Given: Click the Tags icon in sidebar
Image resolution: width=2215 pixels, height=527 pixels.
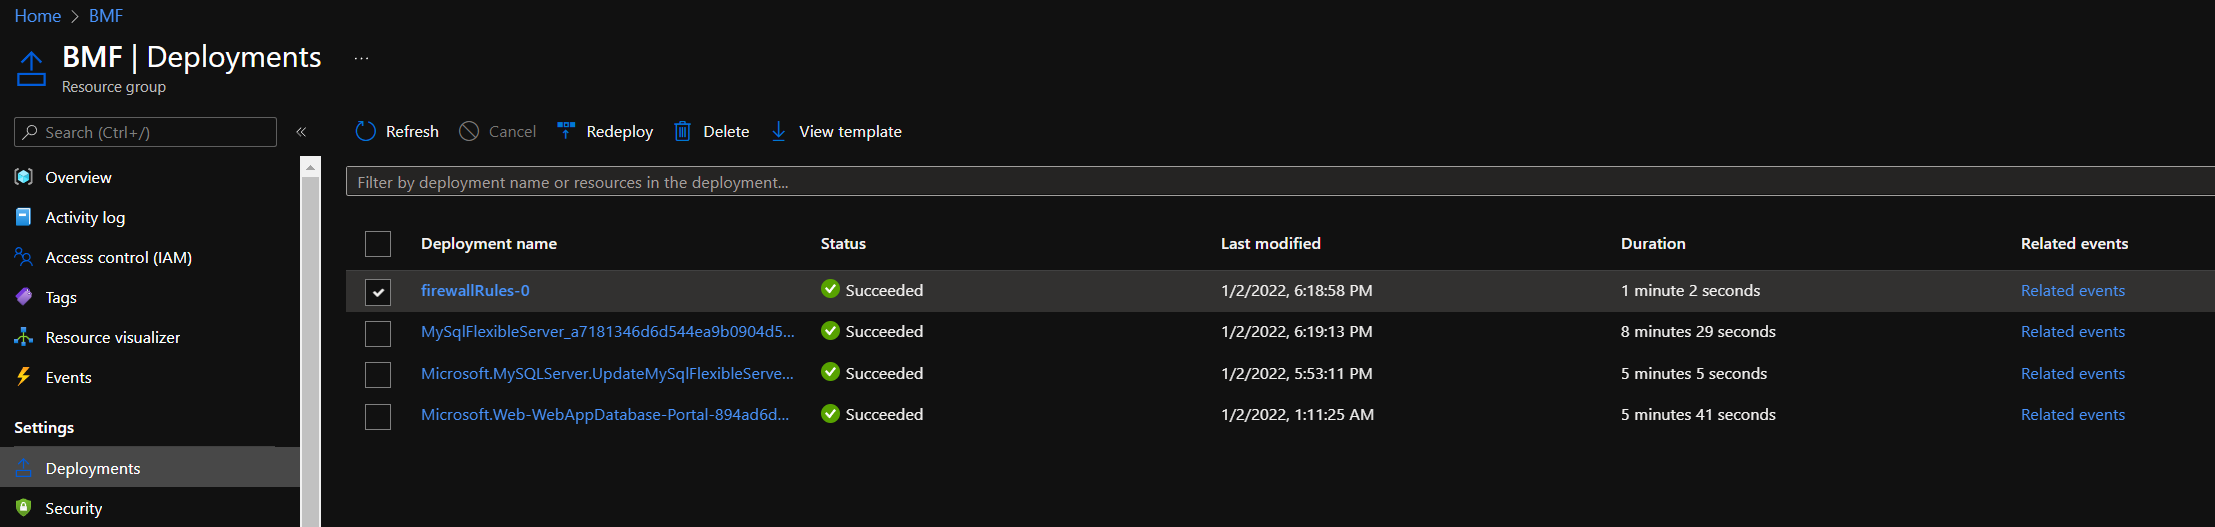Looking at the screenshot, I should (x=24, y=297).
